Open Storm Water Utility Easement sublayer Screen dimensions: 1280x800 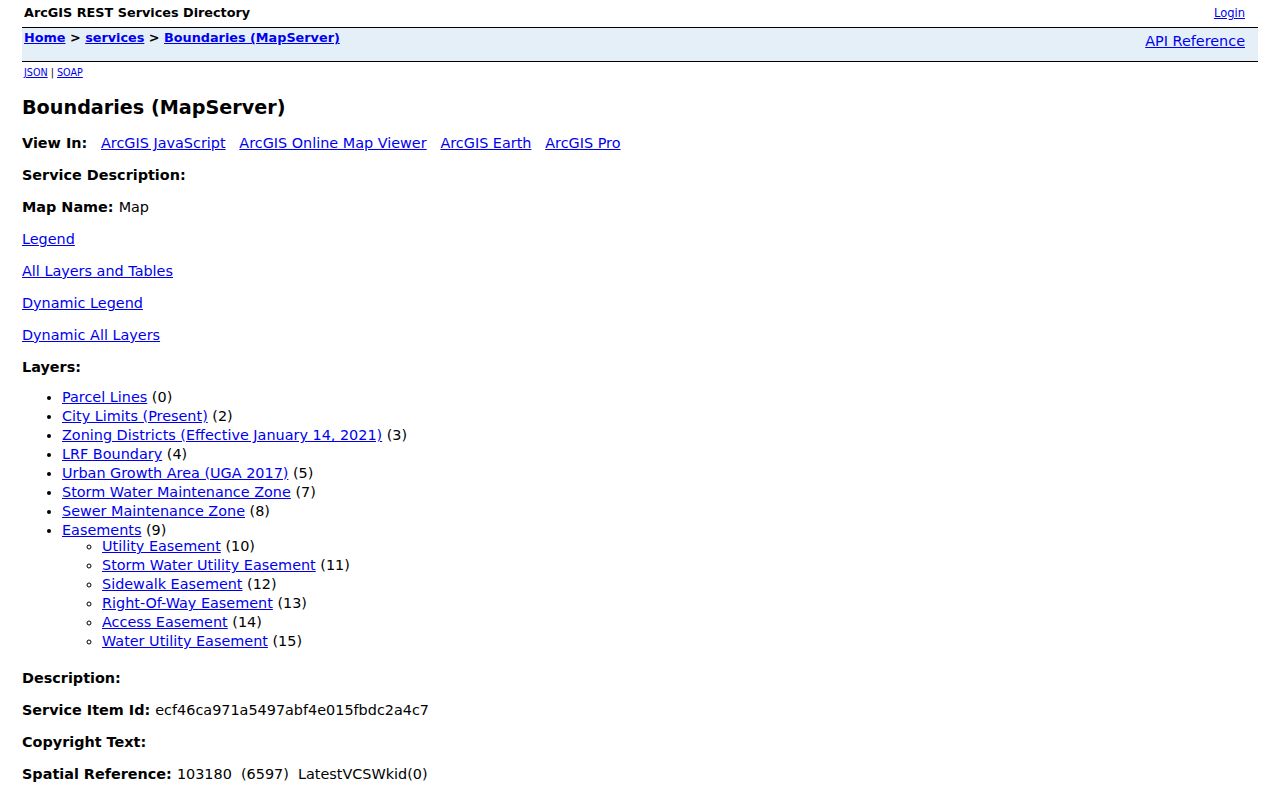(x=209, y=565)
